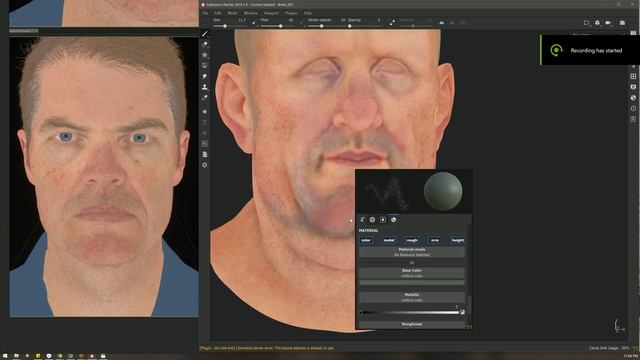This screenshot has height=360, width=640.
Task: Open the stencil settings tab in tool panel
Action: click(x=383, y=220)
